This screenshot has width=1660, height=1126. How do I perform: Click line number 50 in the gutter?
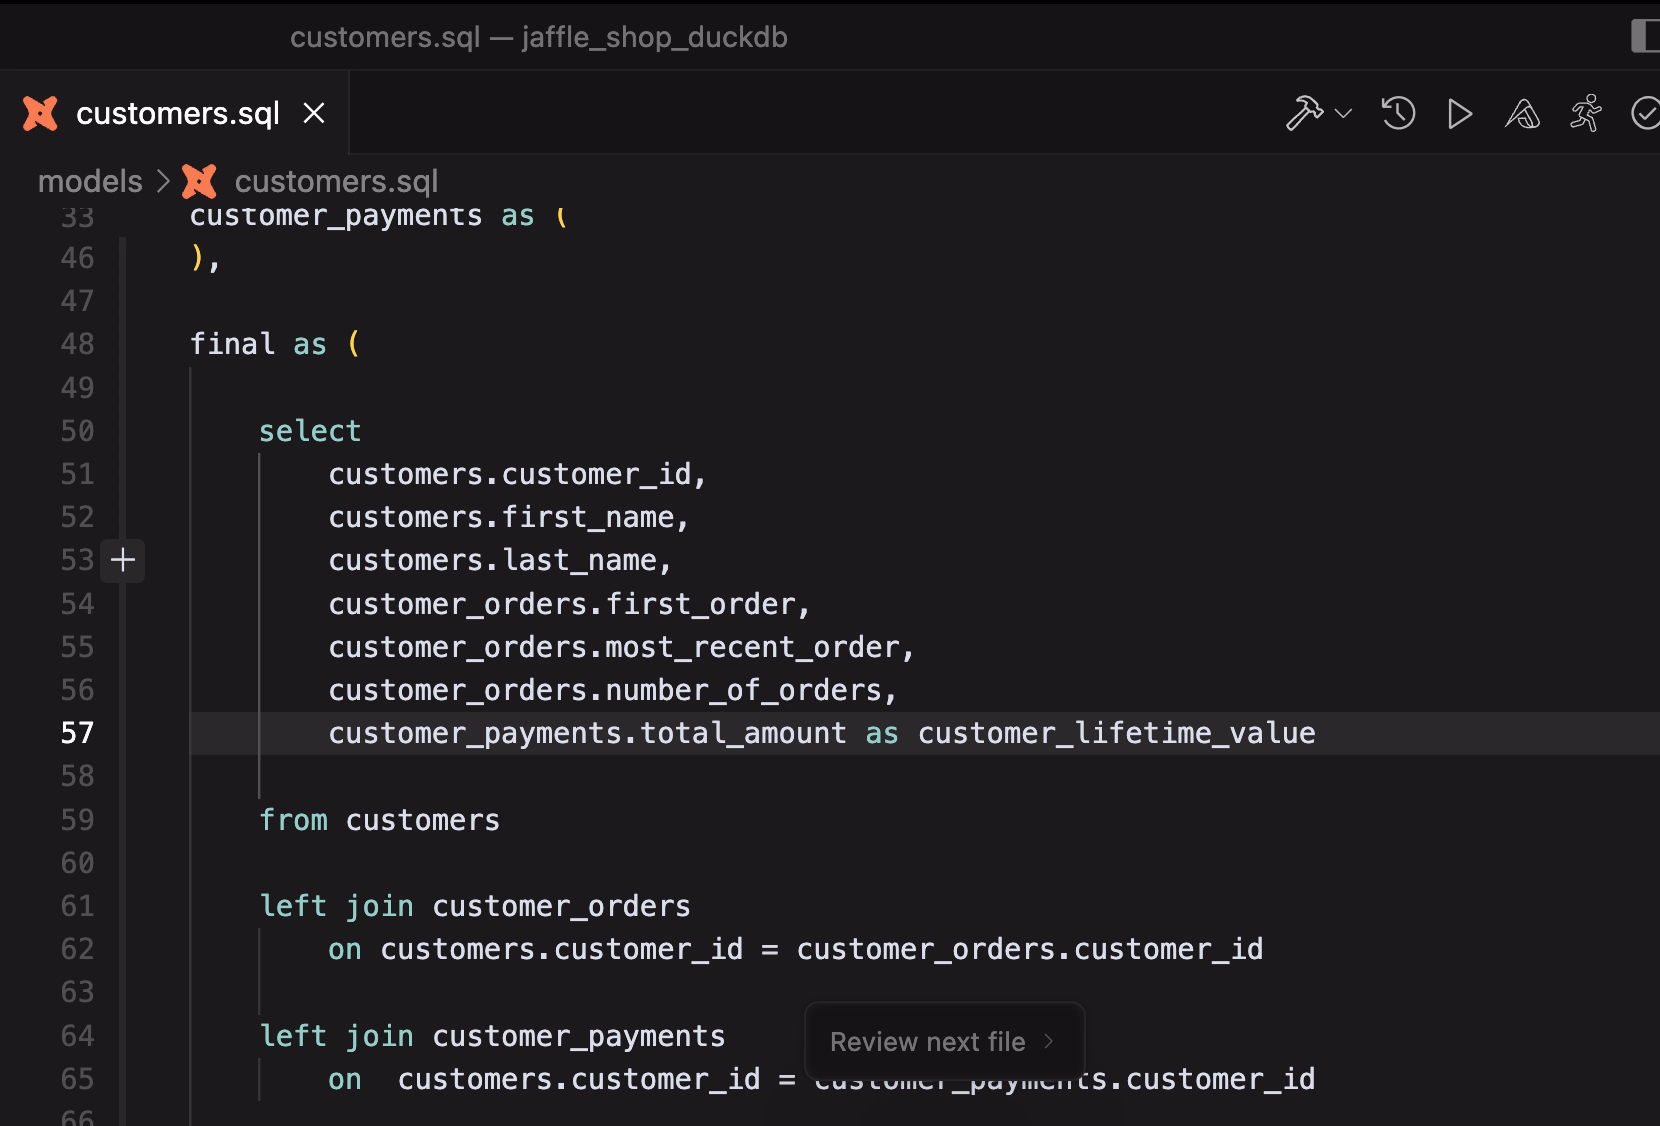tap(77, 431)
